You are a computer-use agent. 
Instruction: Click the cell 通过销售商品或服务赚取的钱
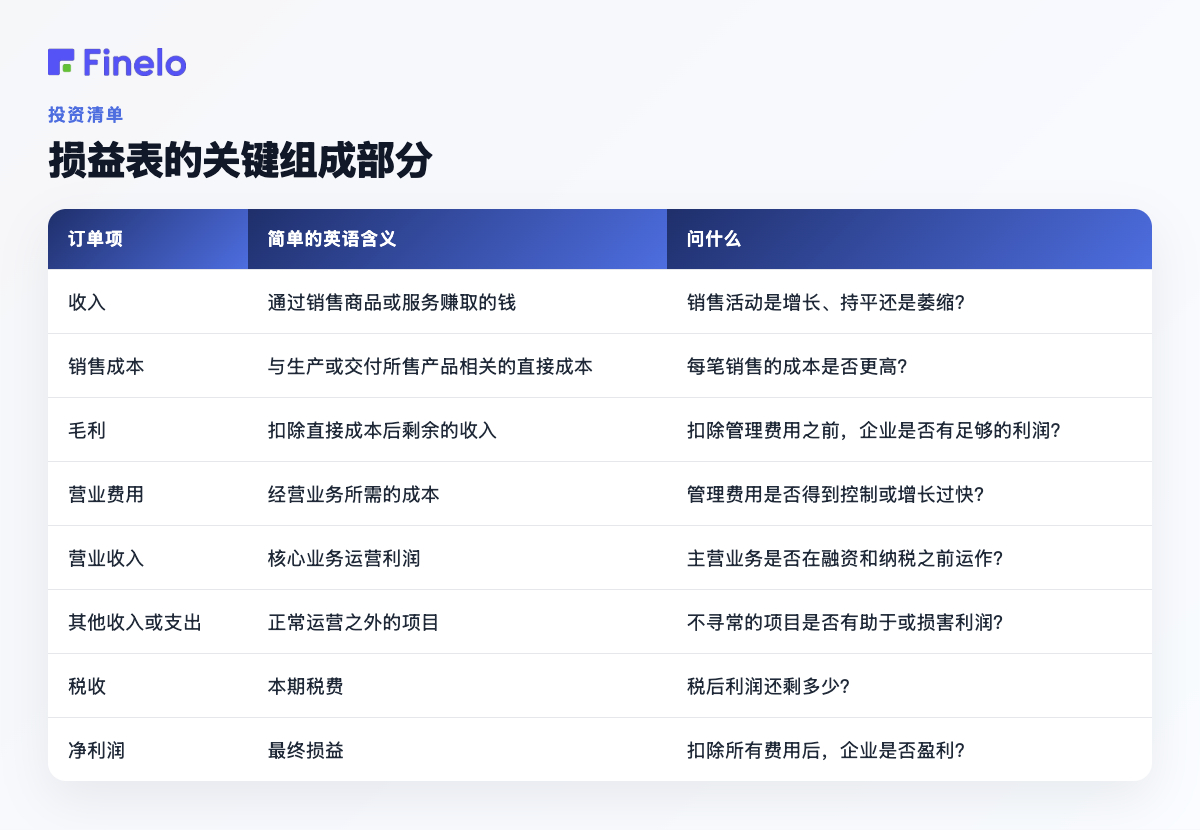point(392,302)
